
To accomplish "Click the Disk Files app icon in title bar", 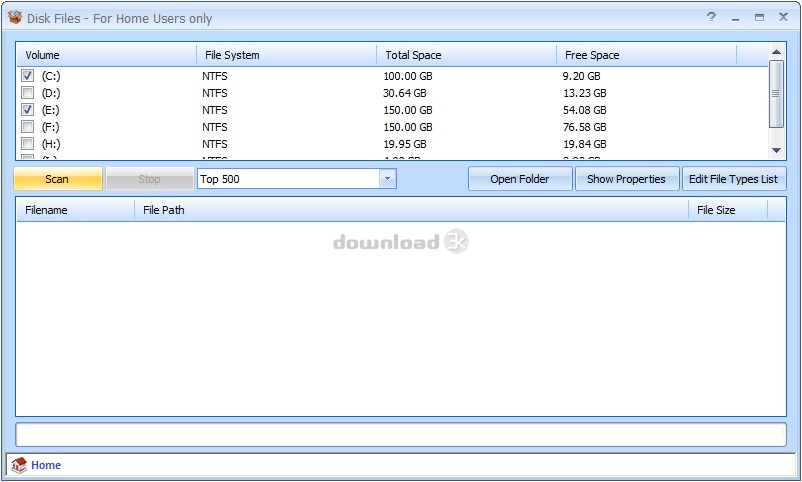I will (14, 18).
